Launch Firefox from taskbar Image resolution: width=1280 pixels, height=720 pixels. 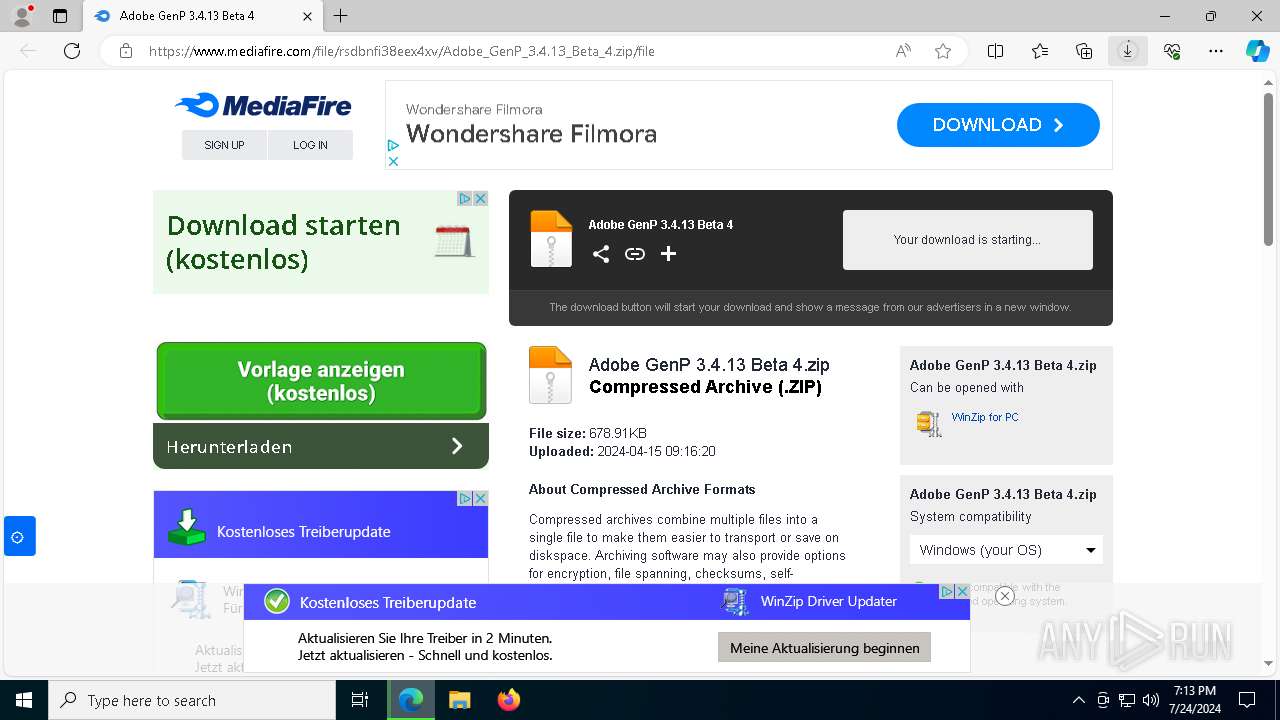[509, 700]
